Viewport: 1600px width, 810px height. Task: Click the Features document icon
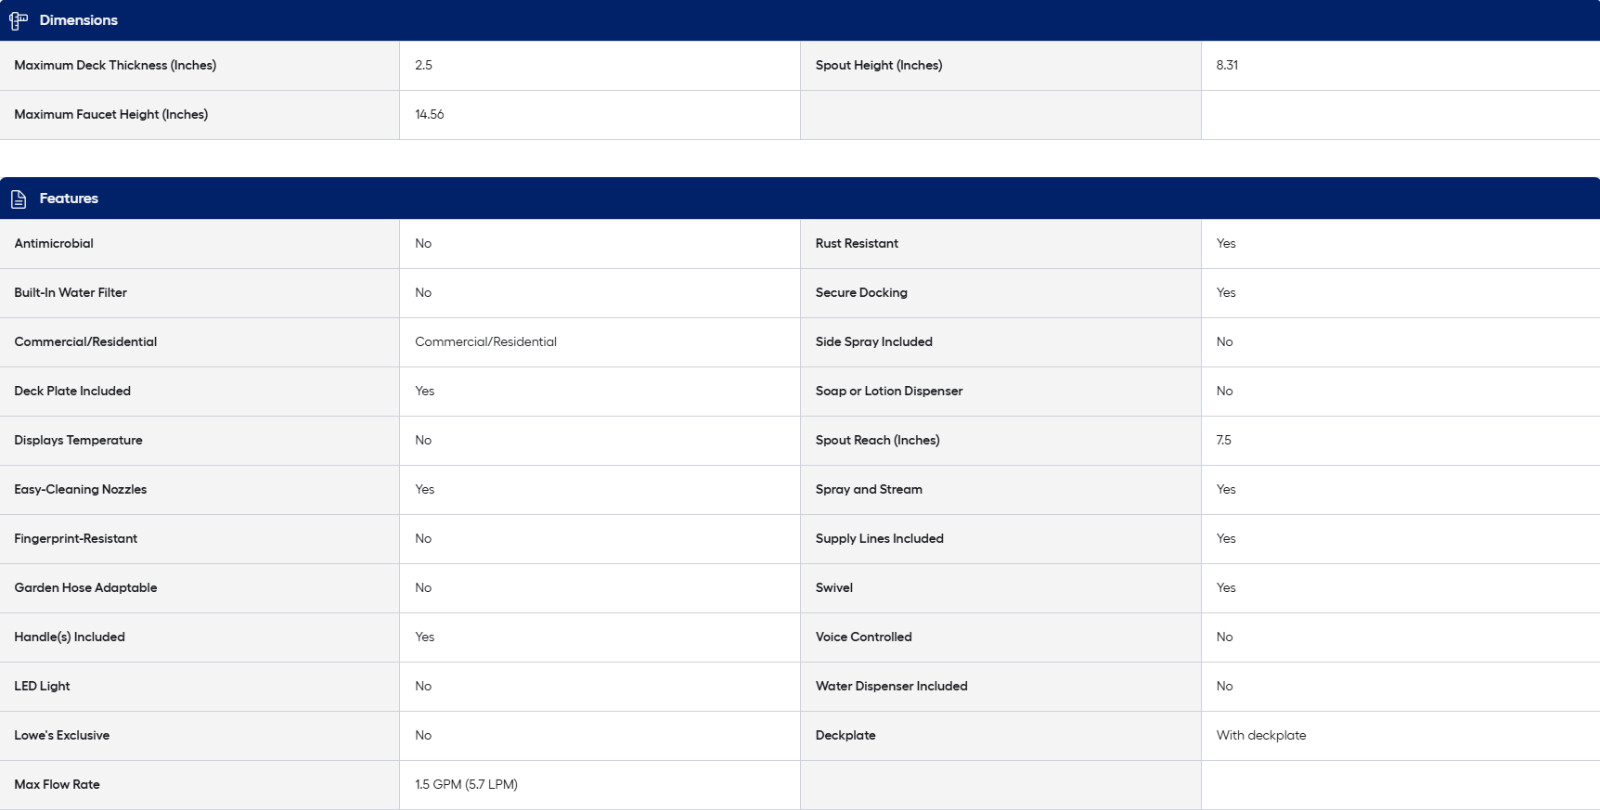[18, 199]
